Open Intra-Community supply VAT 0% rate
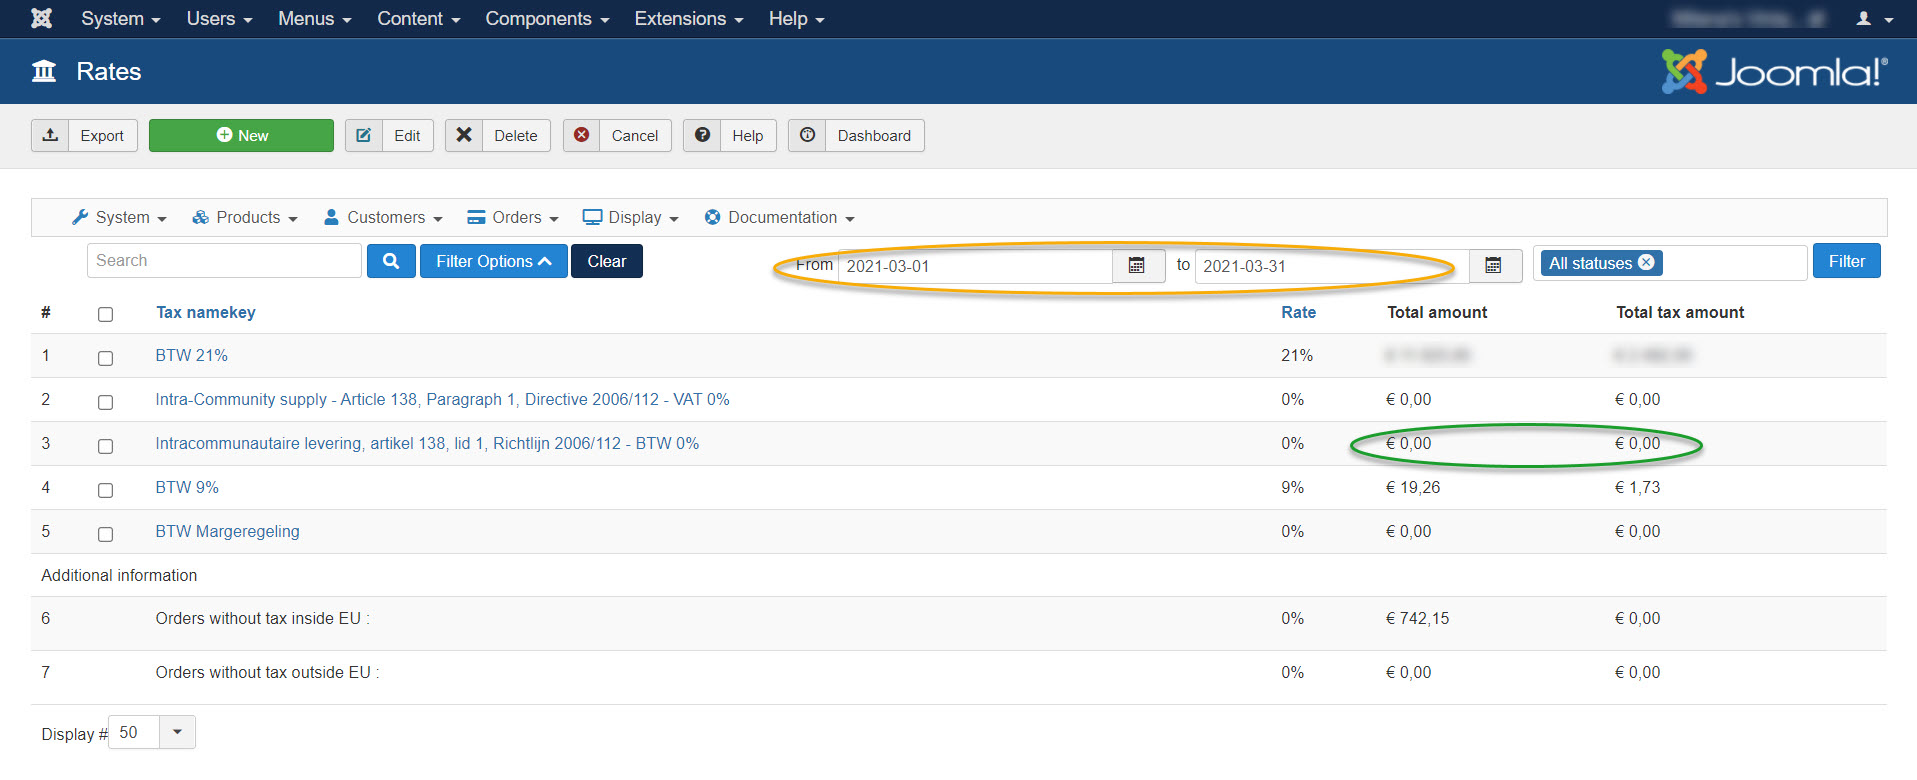This screenshot has height=780, width=1917. click(x=443, y=399)
